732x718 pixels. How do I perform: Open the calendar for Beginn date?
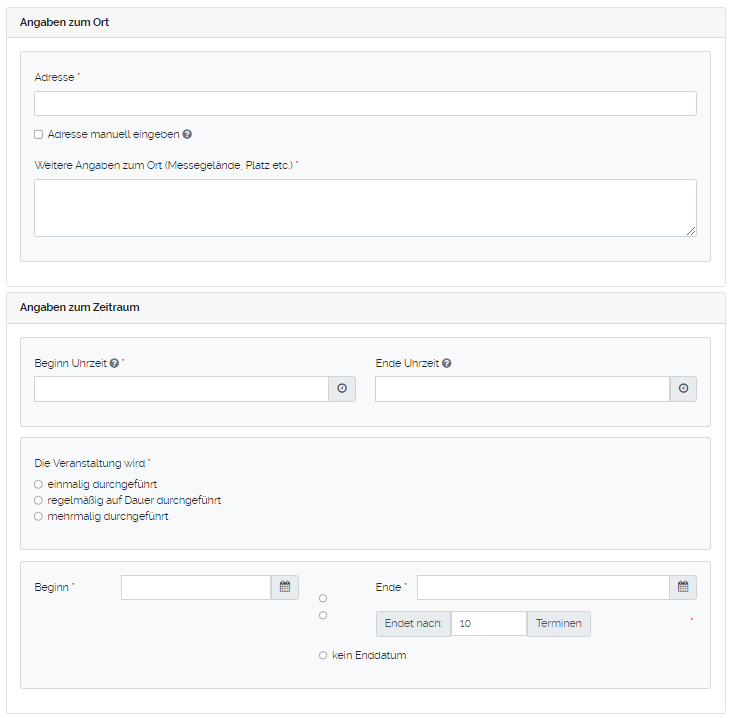285,587
